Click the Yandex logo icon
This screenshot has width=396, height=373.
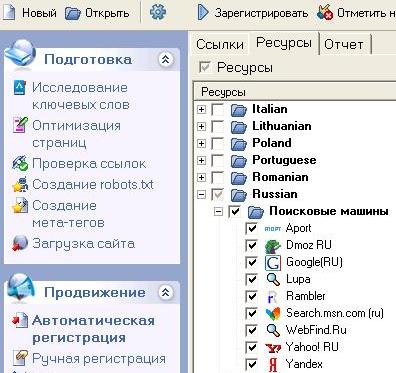tap(273, 364)
